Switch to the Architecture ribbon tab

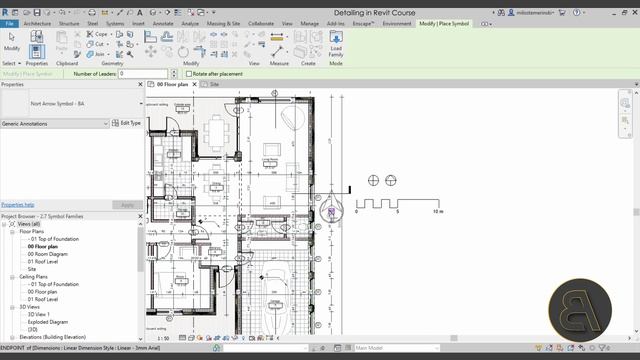[37, 24]
